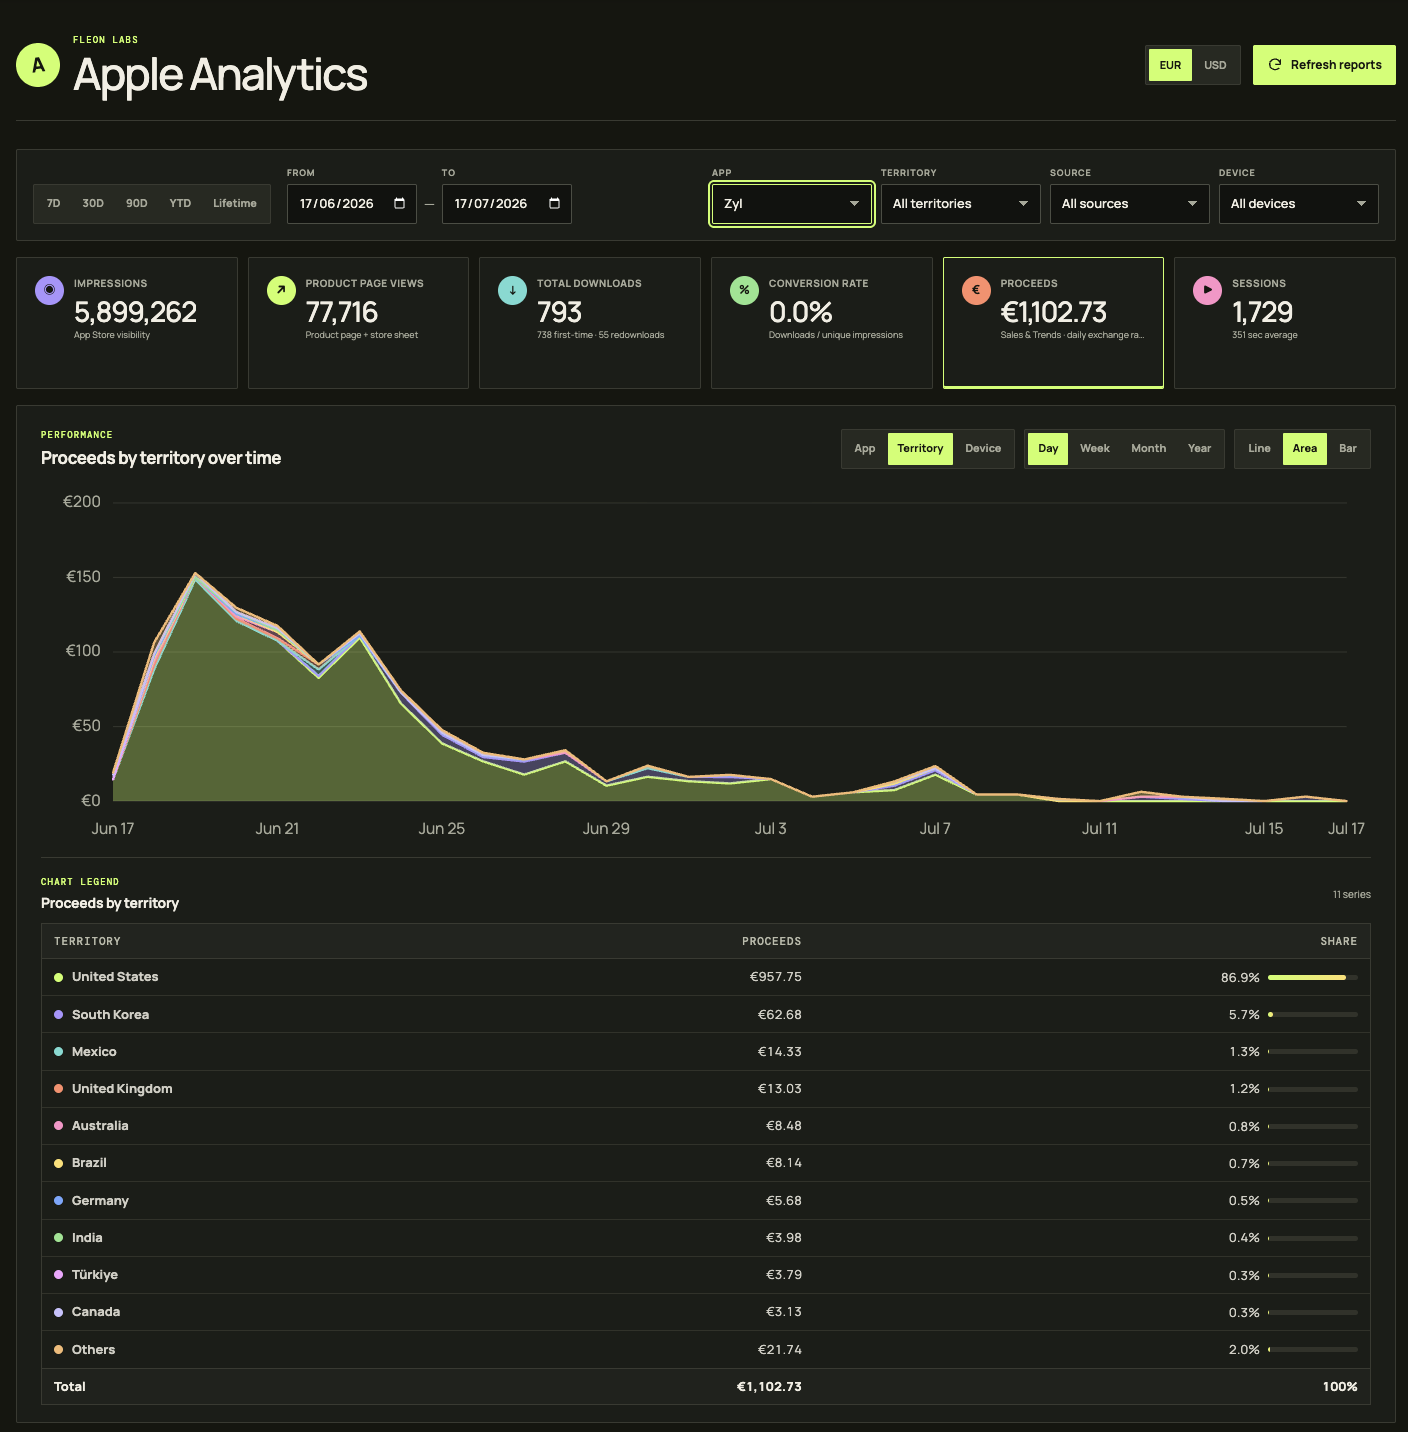
Task: Set chart style to Line
Action: click(x=1259, y=449)
